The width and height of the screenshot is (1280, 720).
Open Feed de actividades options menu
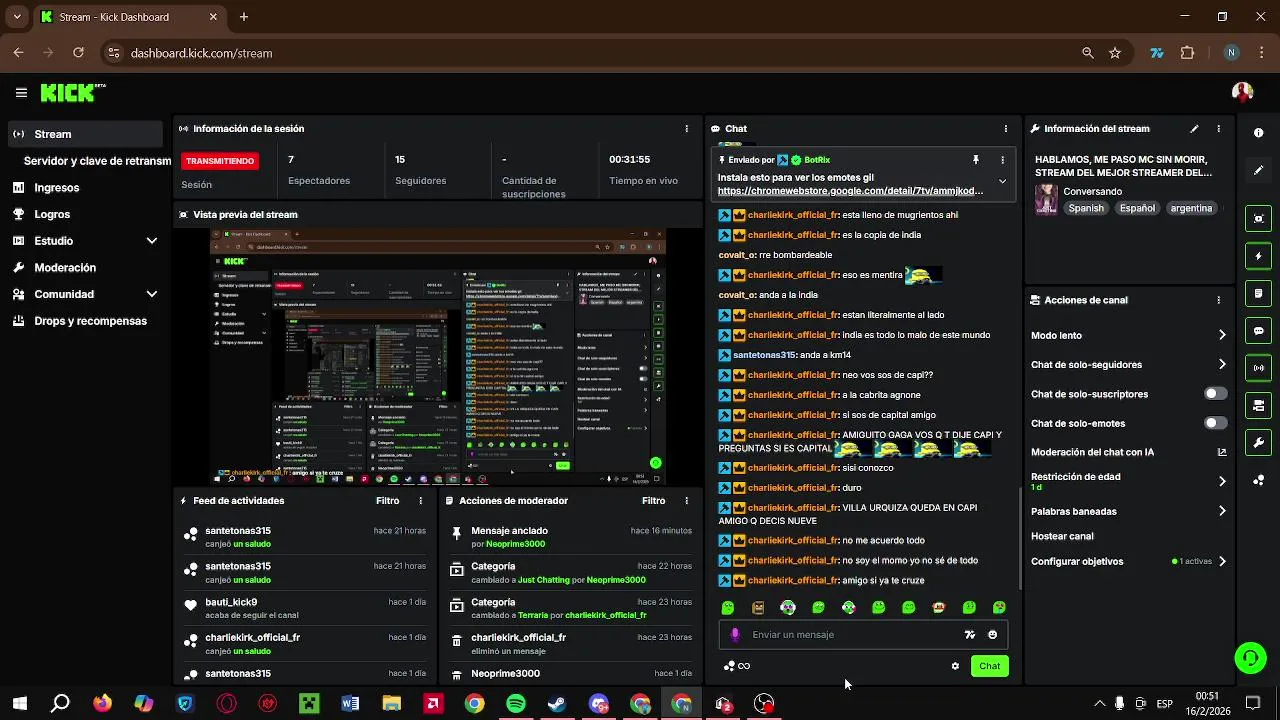(x=420, y=501)
